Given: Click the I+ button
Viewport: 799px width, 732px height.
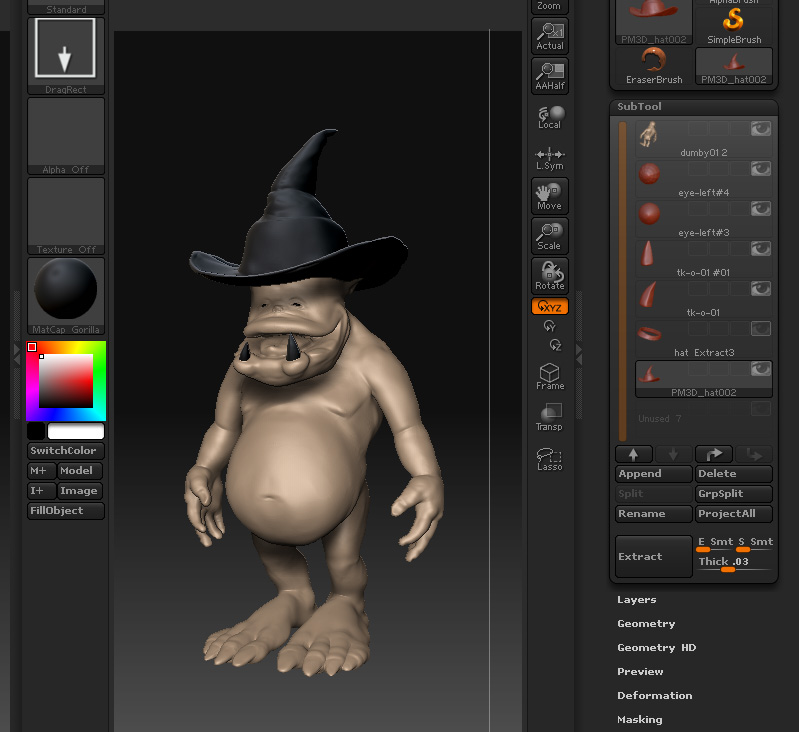Looking at the screenshot, I should (41, 491).
